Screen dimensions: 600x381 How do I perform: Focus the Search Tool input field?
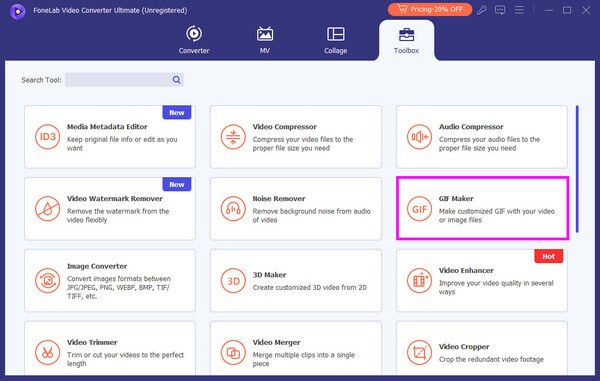click(124, 80)
